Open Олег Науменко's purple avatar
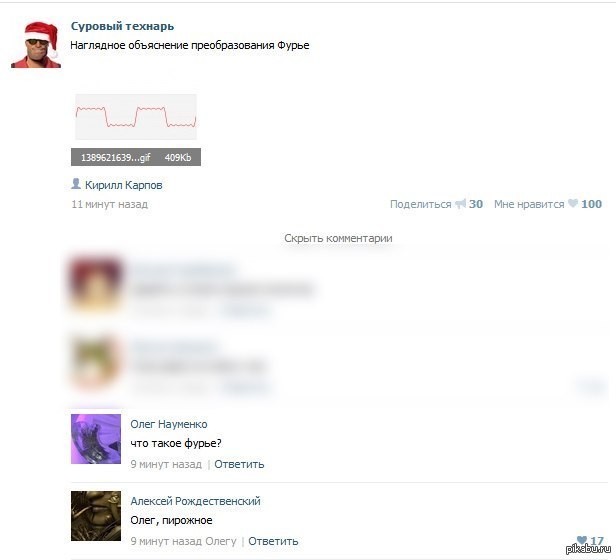The image size is (616, 560). pyautogui.click(x=96, y=439)
